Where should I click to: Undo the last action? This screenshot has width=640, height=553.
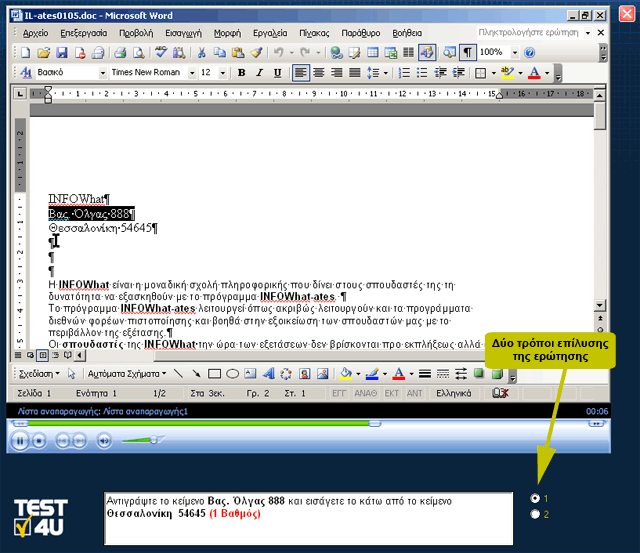279,53
